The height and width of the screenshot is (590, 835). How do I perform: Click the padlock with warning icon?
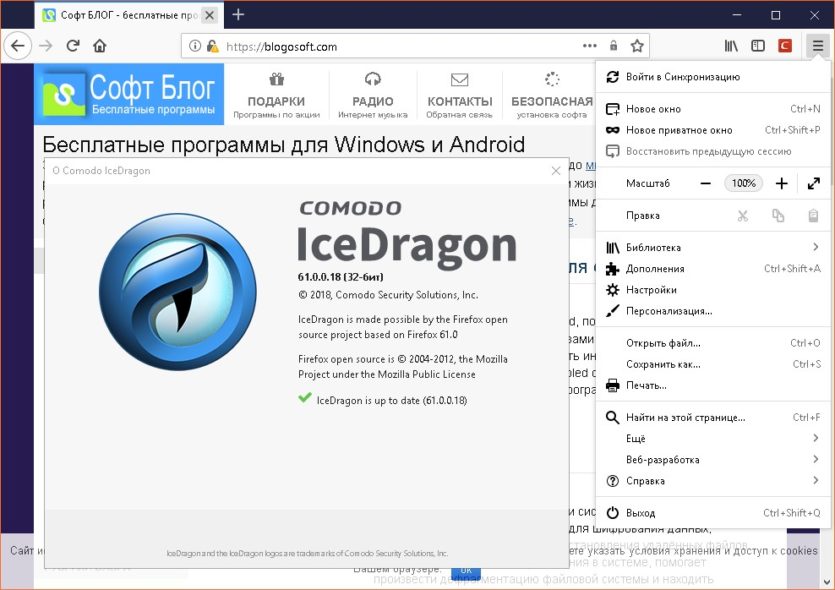pyautogui.click(x=212, y=46)
